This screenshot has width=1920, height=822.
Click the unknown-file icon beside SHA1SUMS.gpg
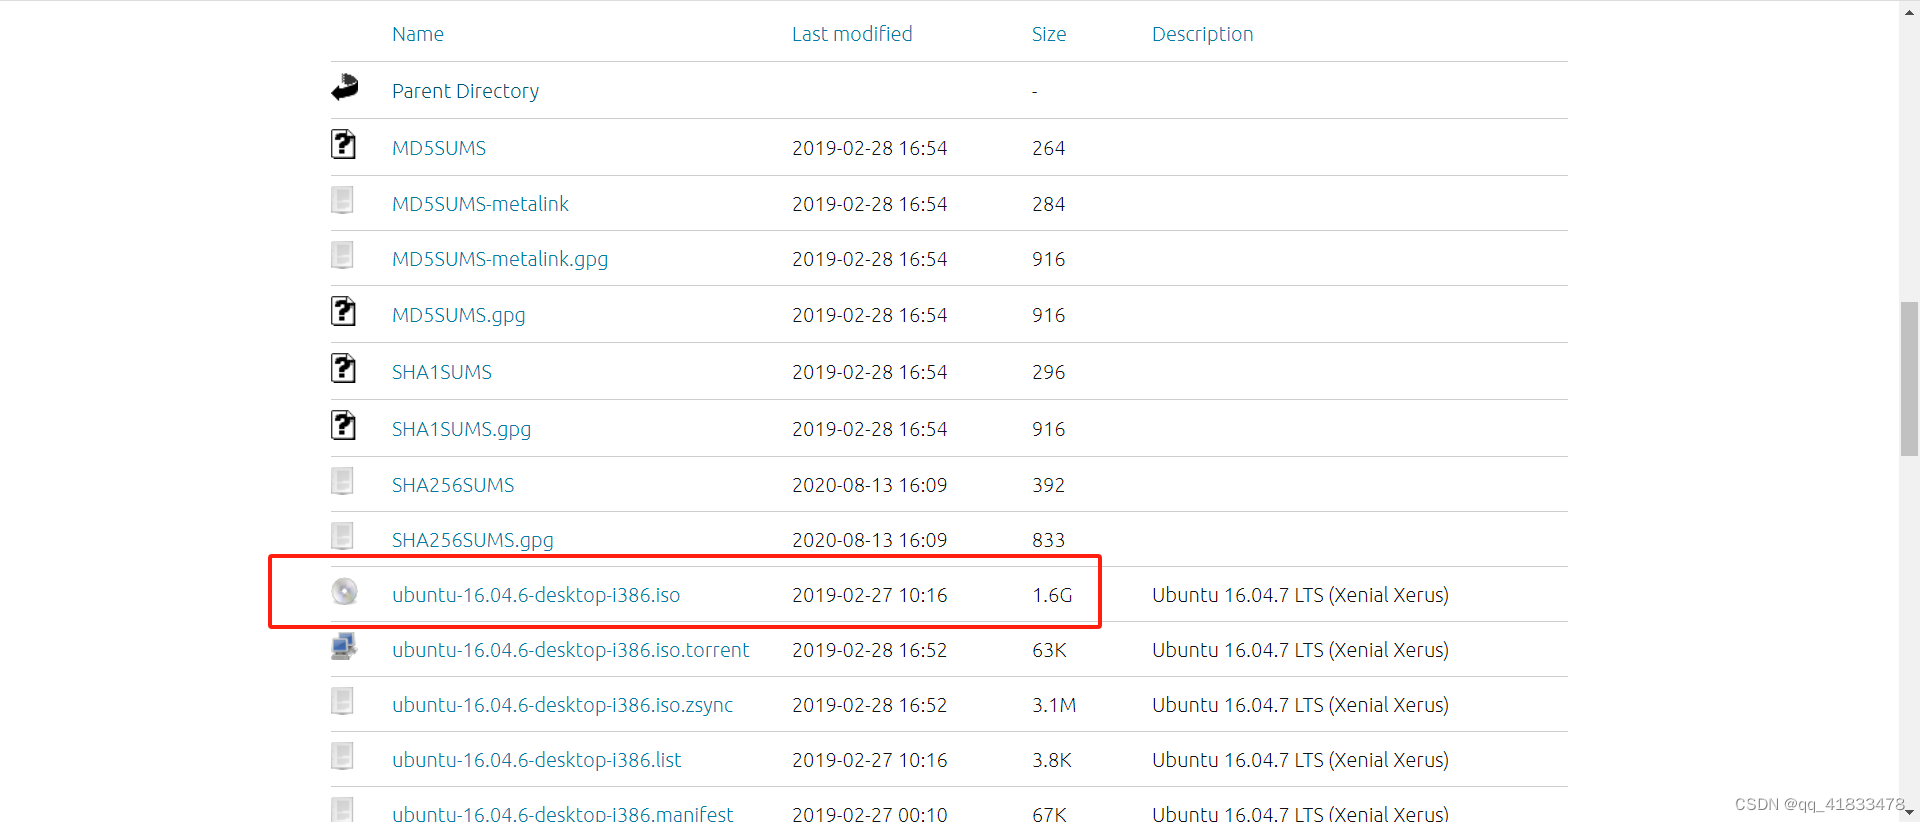tap(343, 426)
